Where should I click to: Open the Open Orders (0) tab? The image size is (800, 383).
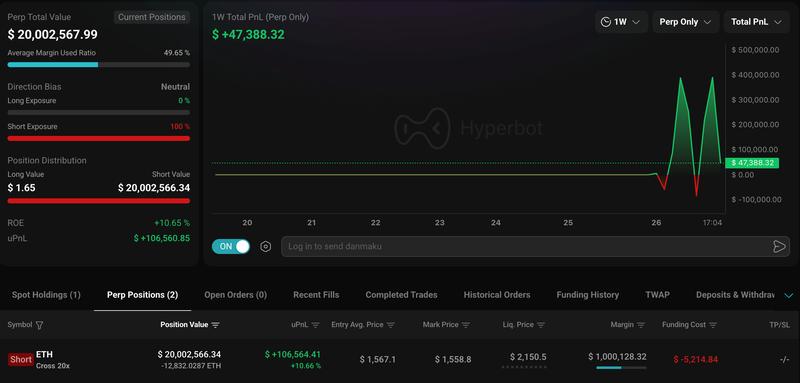point(235,295)
